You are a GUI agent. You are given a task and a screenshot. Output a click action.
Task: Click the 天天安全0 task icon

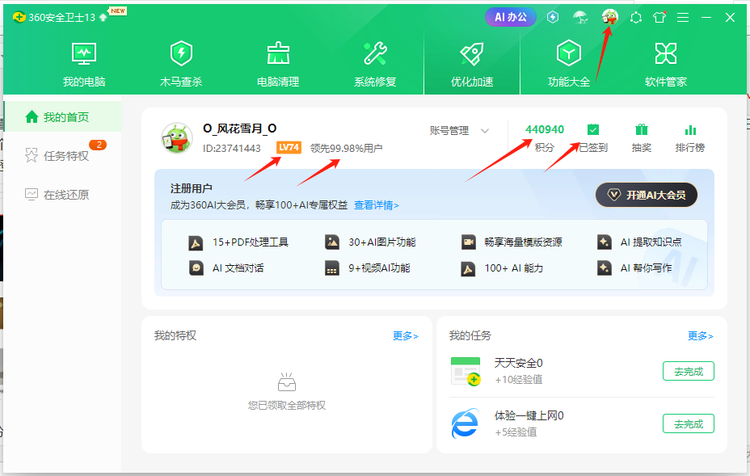465,371
